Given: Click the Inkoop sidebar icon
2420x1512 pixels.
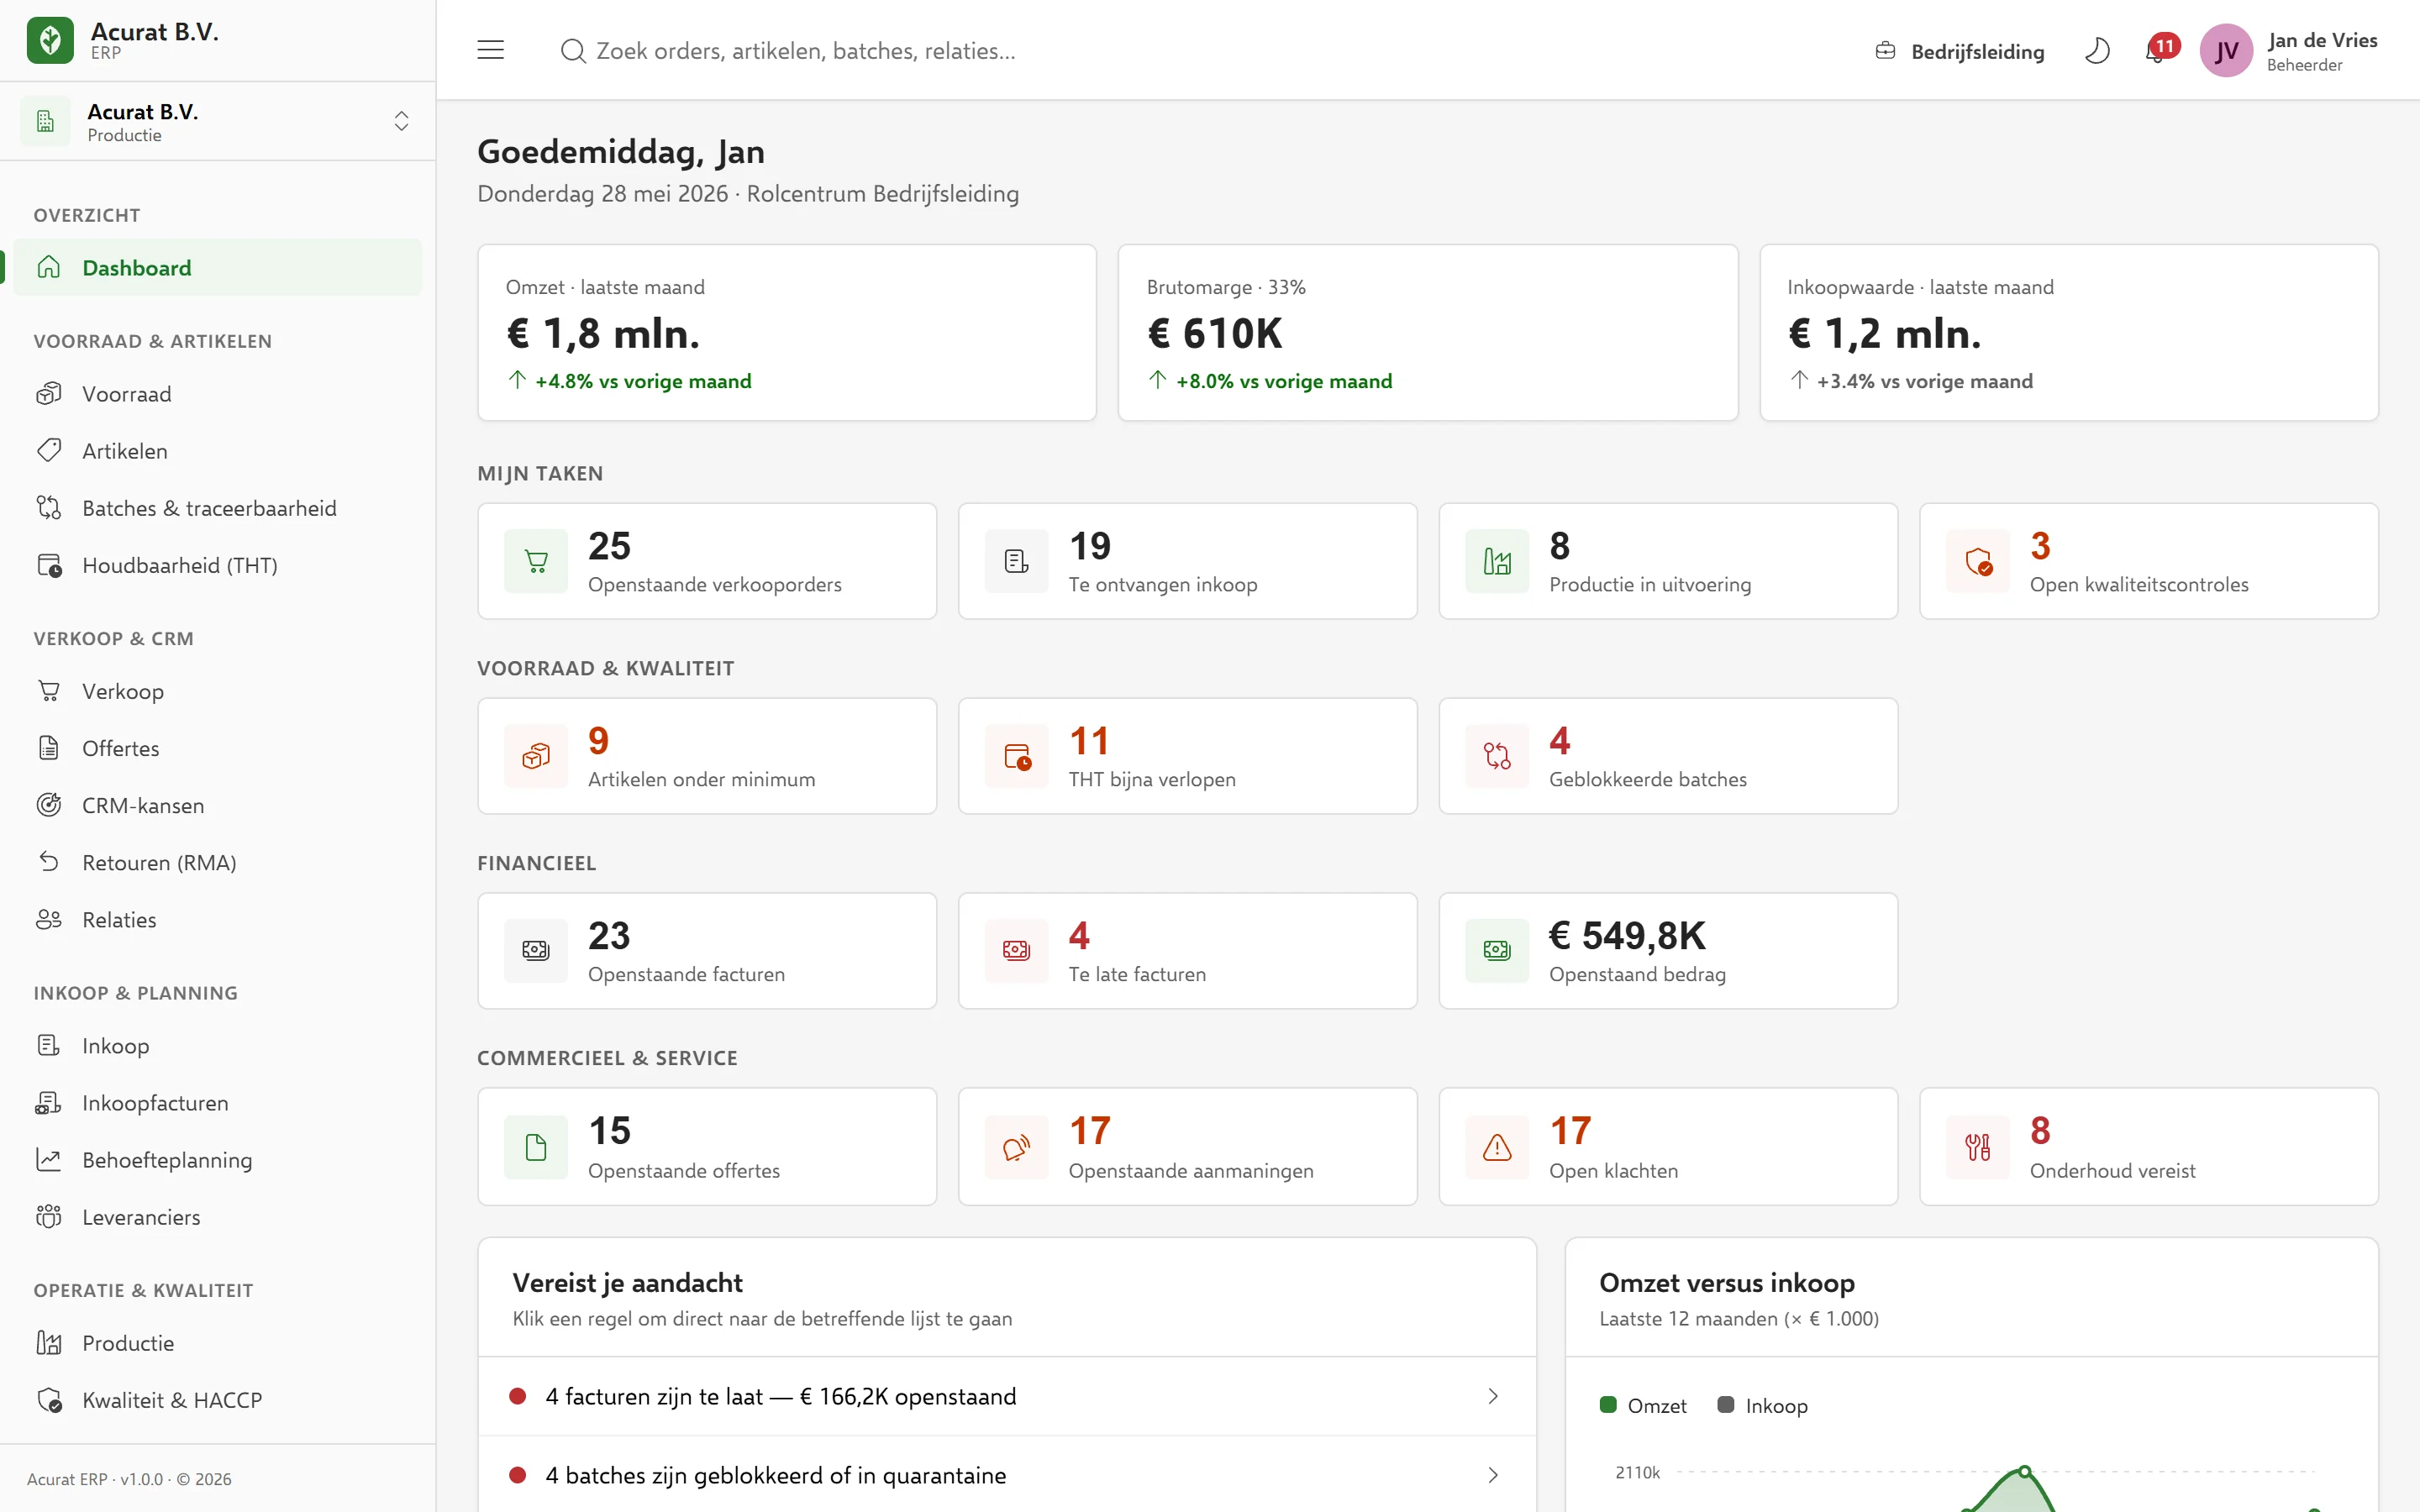Looking at the screenshot, I should (49, 1044).
